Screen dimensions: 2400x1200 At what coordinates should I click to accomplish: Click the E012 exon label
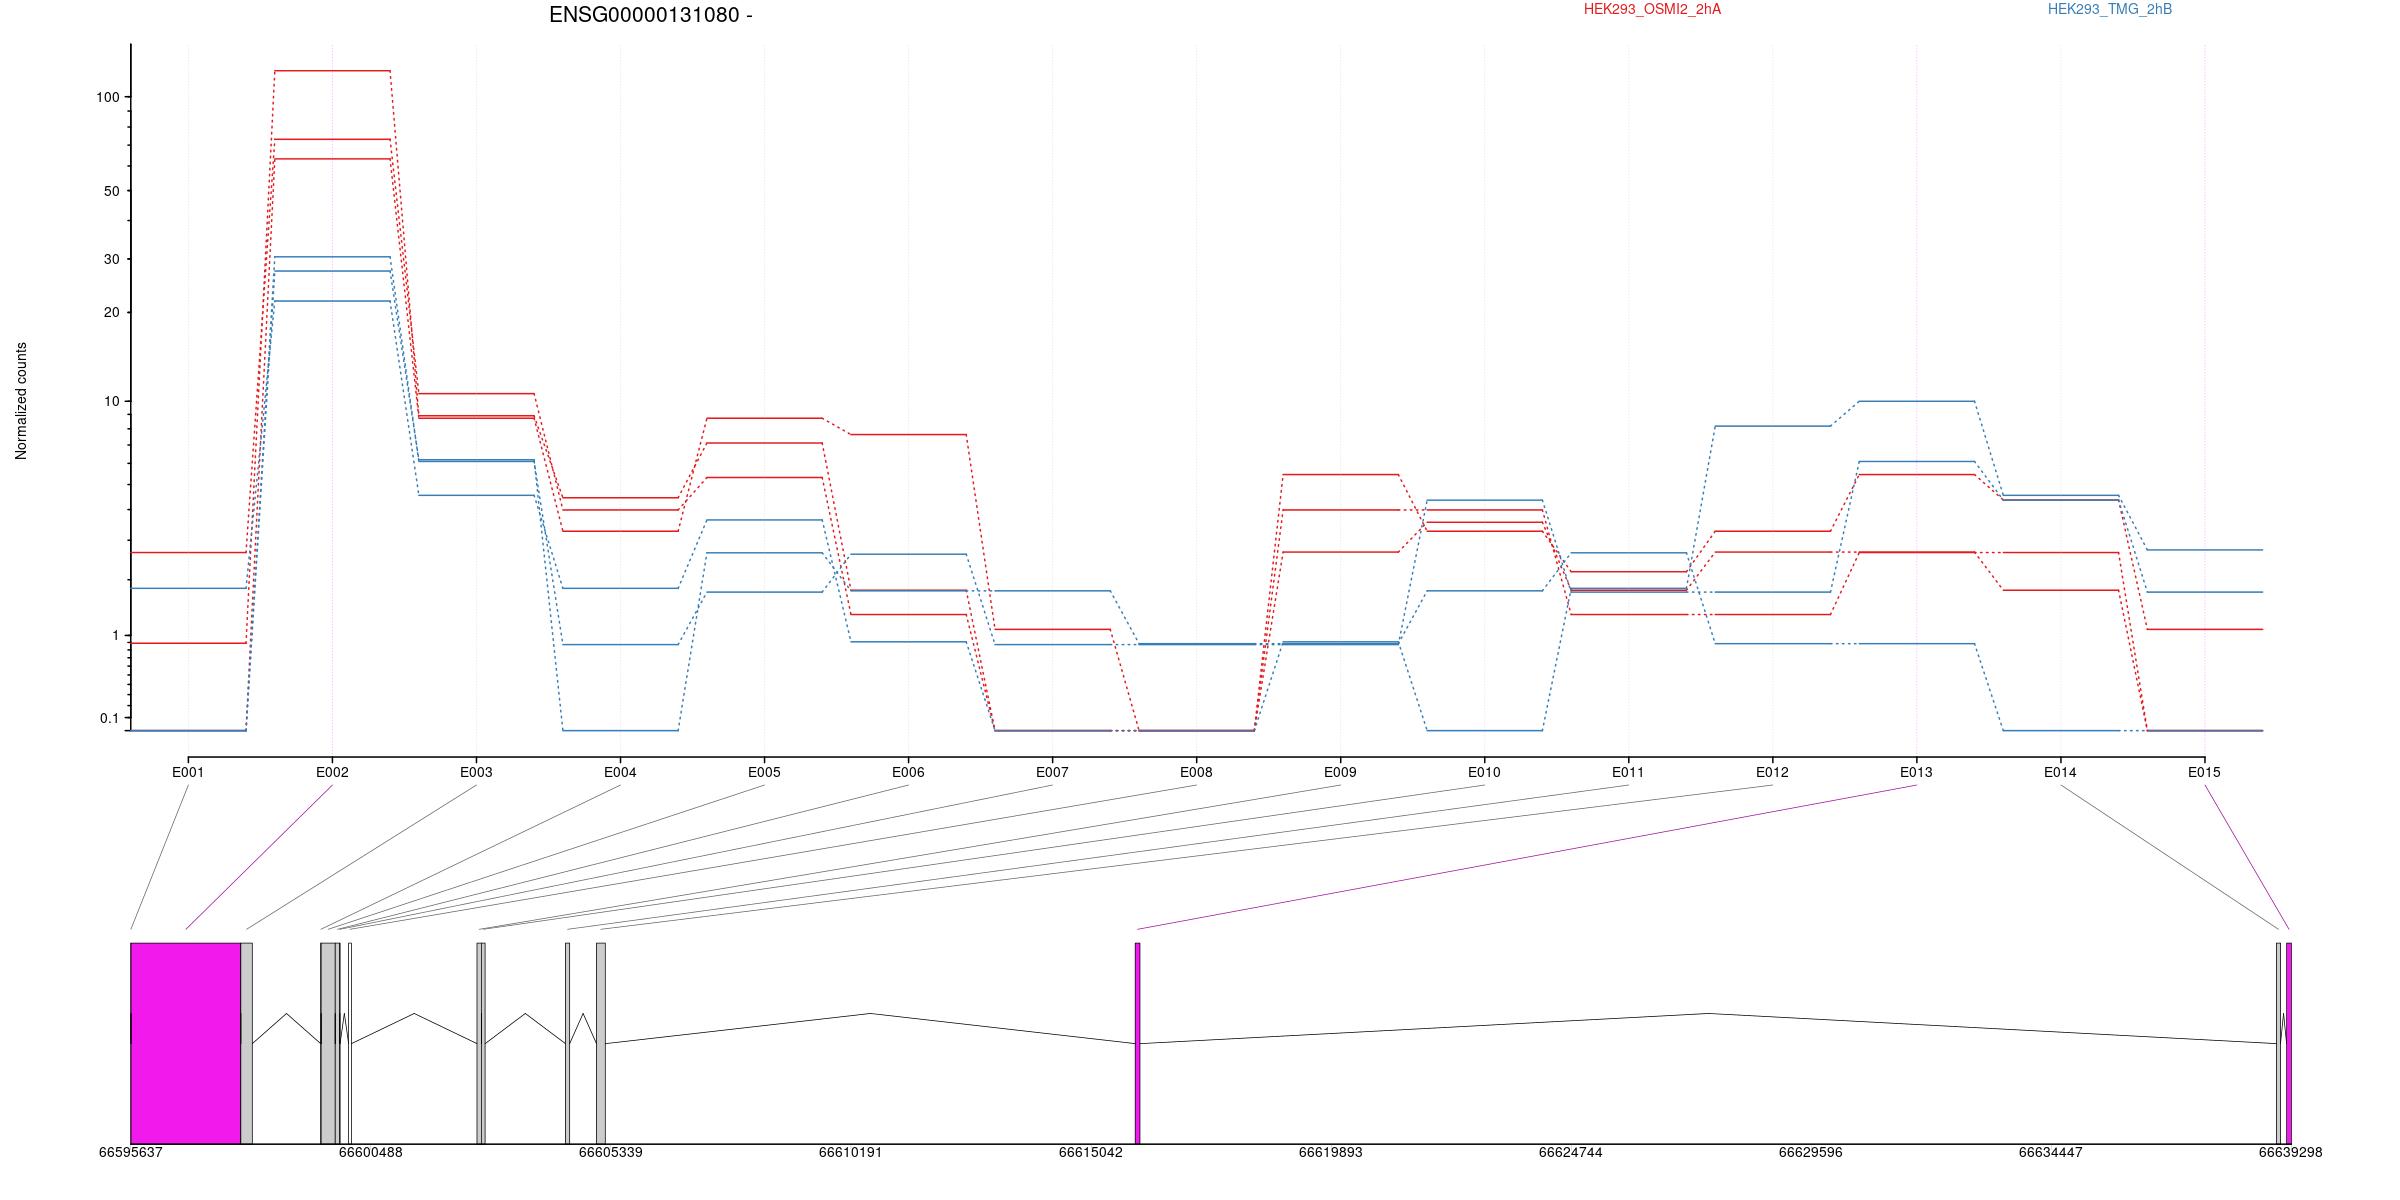(x=1772, y=772)
